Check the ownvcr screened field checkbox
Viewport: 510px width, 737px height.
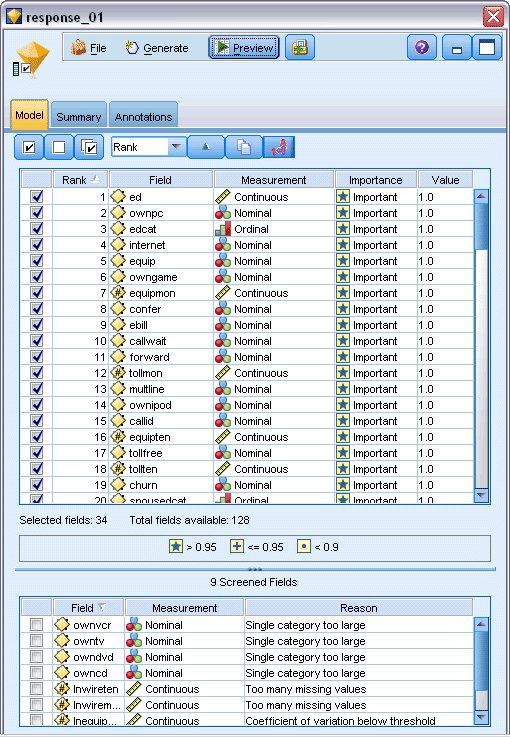36,625
